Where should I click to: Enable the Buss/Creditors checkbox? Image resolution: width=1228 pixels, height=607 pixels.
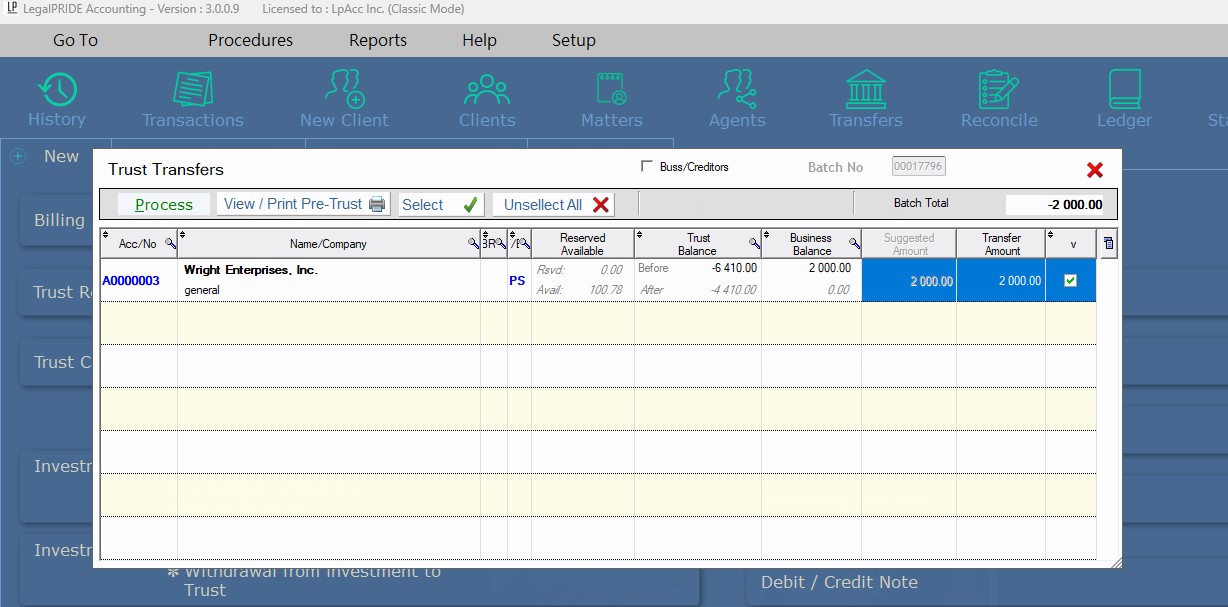pyautogui.click(x=646, y=167)
